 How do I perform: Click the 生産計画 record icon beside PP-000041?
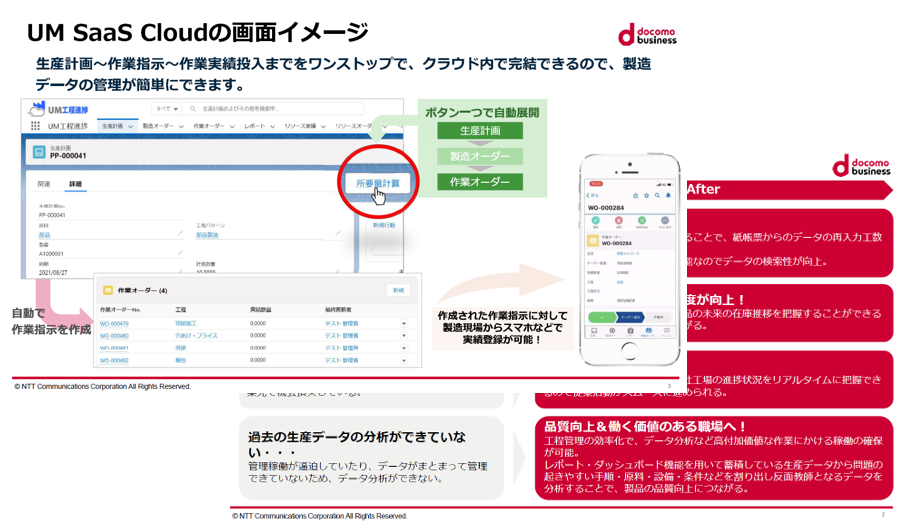(39, 152)
